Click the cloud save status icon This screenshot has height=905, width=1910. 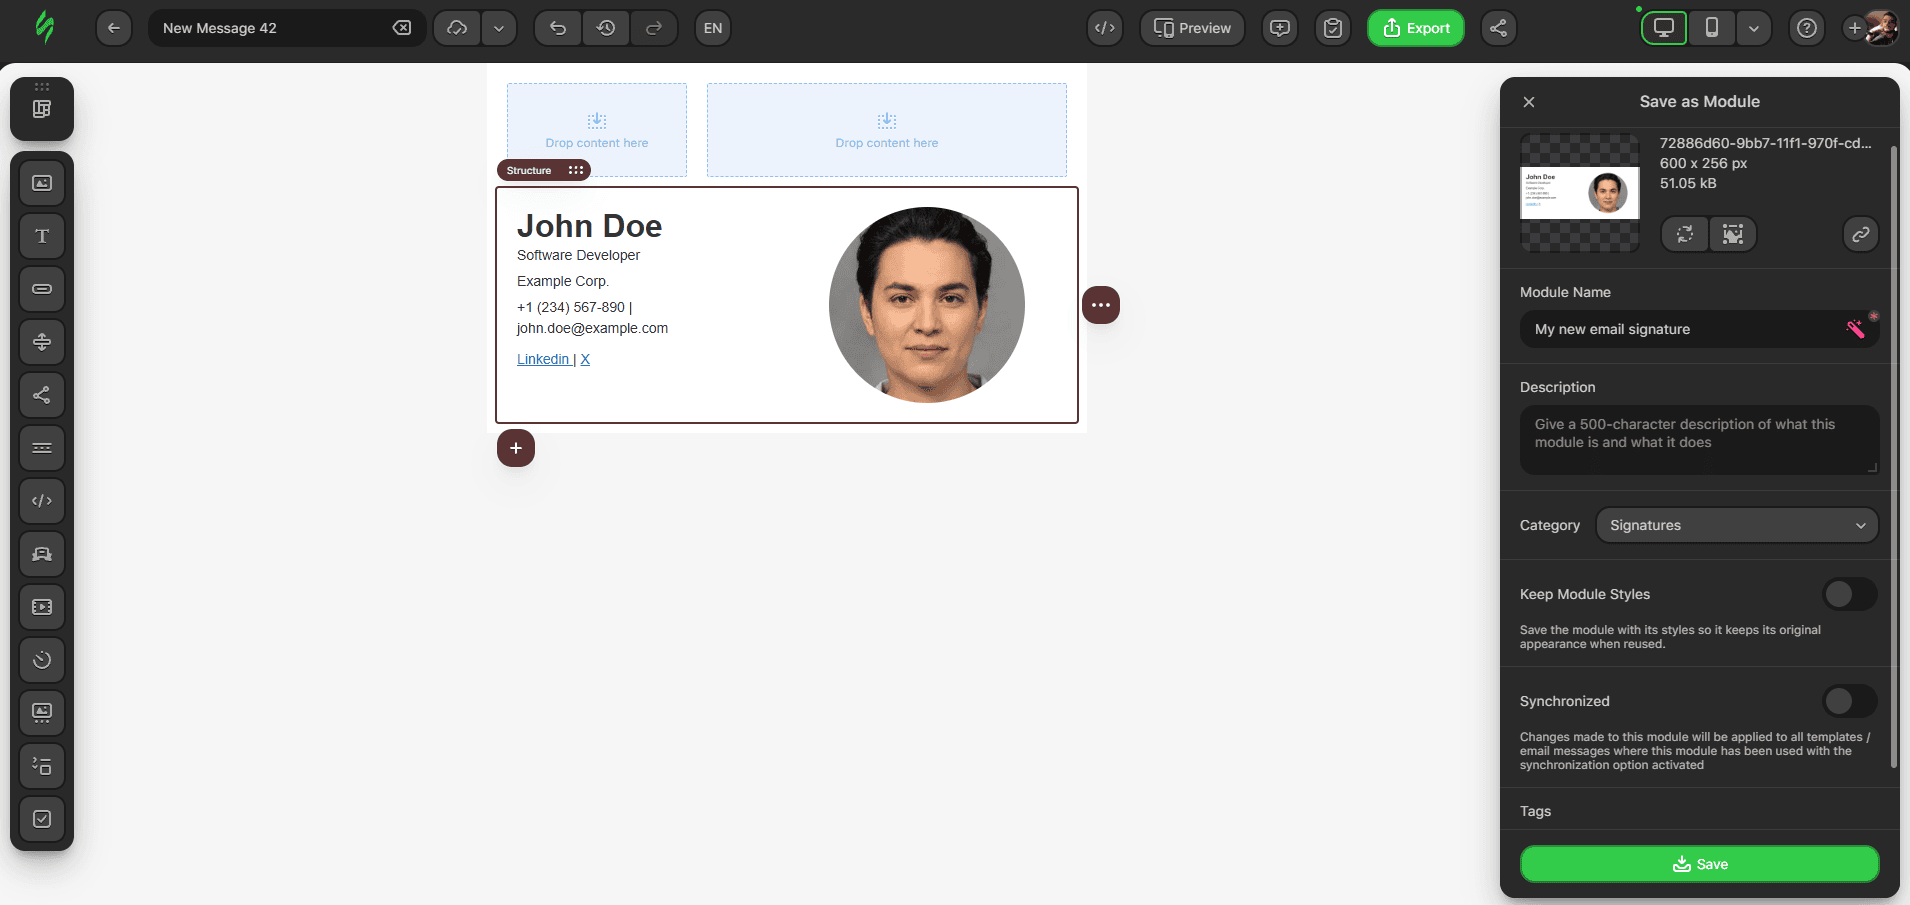click(457, 28)
